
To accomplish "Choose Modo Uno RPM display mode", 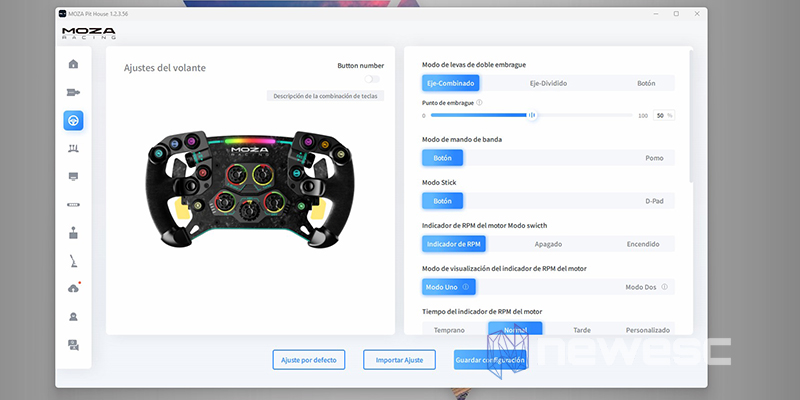I will point(448,287).
